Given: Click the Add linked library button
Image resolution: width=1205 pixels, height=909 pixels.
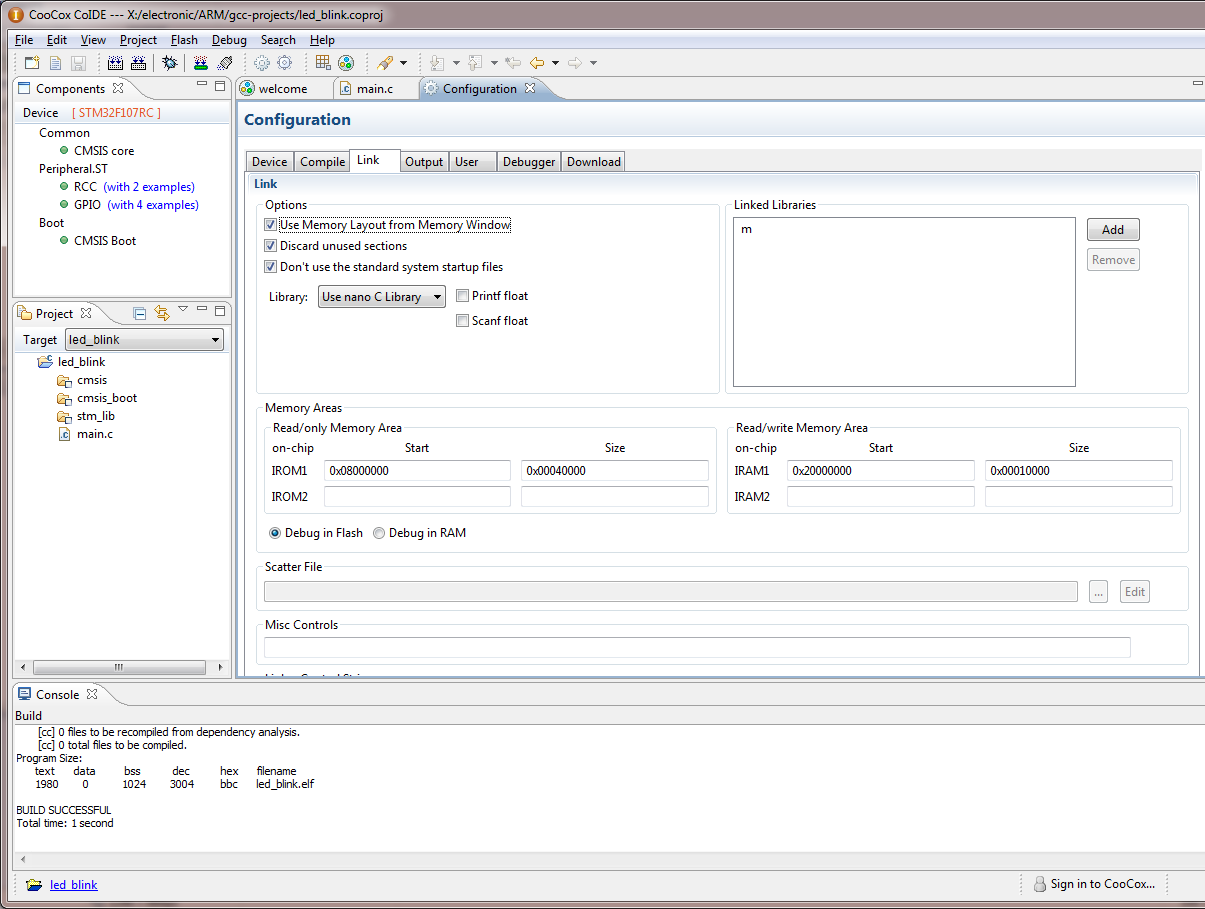Looking at the screenshot, I should 1113,230.
